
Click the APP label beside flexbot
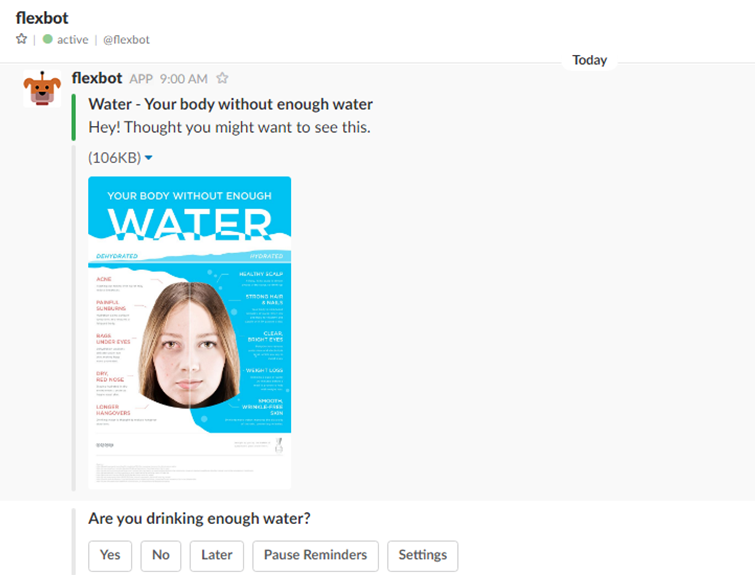coord(141,79)
